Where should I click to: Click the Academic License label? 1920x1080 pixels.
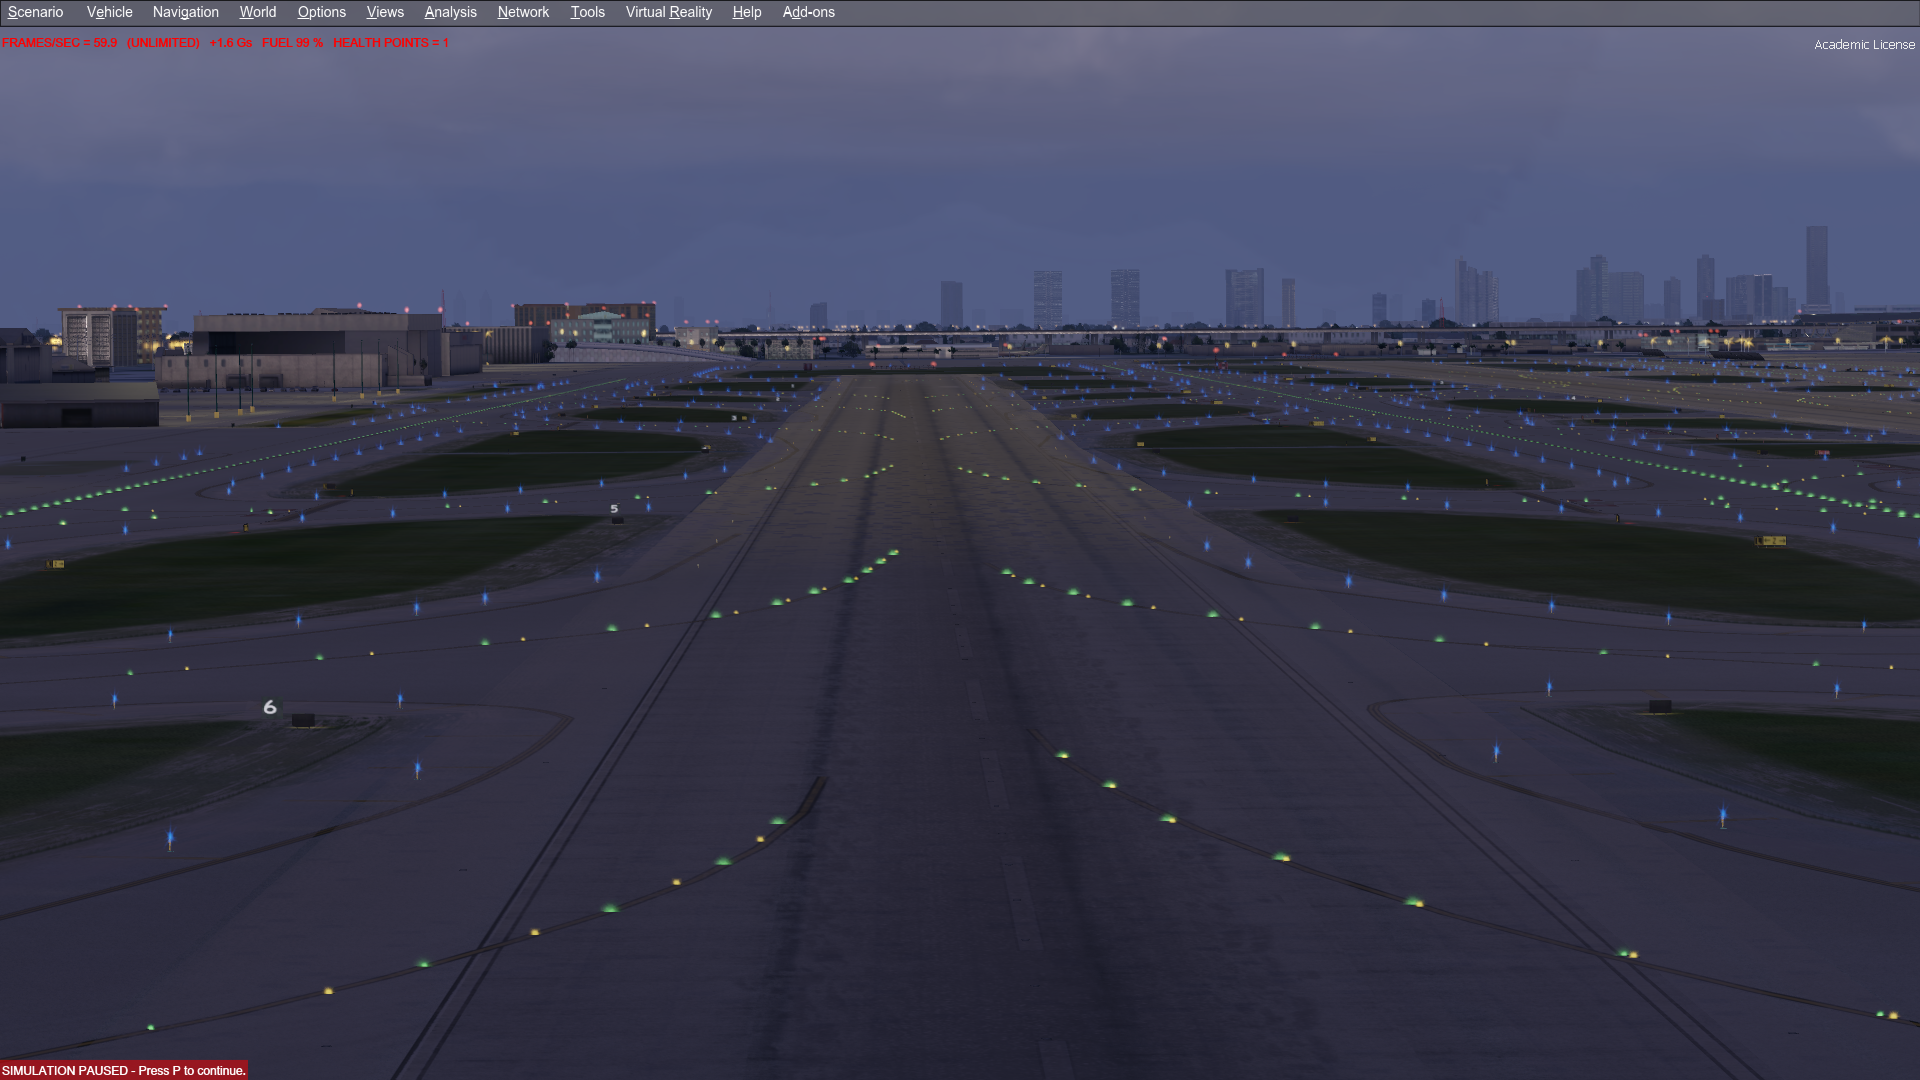(x=1864, y=45)
